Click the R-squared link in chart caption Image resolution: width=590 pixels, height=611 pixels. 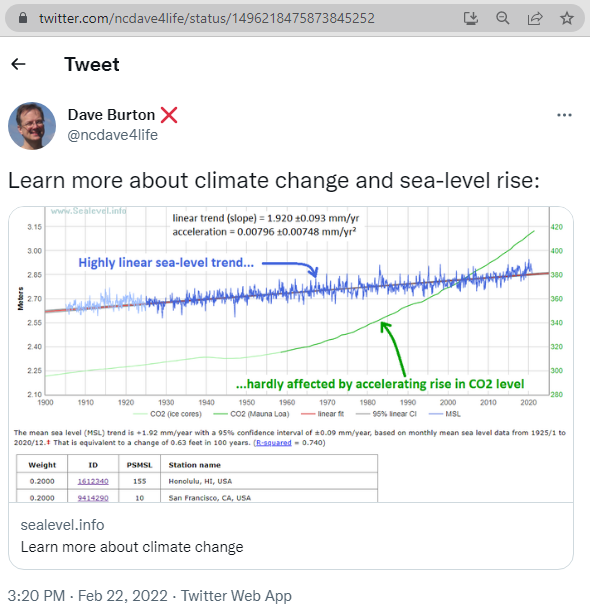tap(274, 443)
